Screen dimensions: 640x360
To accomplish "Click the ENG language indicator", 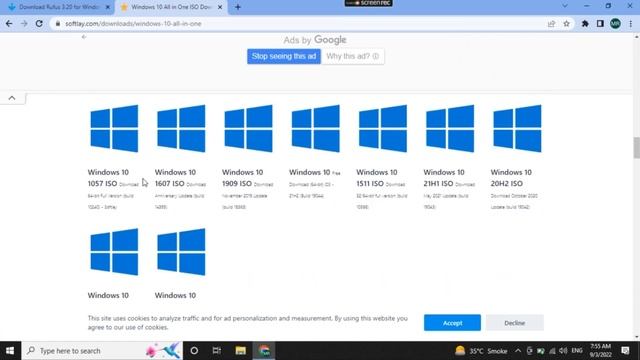I will pyautogui.click(x=577, y=351).
